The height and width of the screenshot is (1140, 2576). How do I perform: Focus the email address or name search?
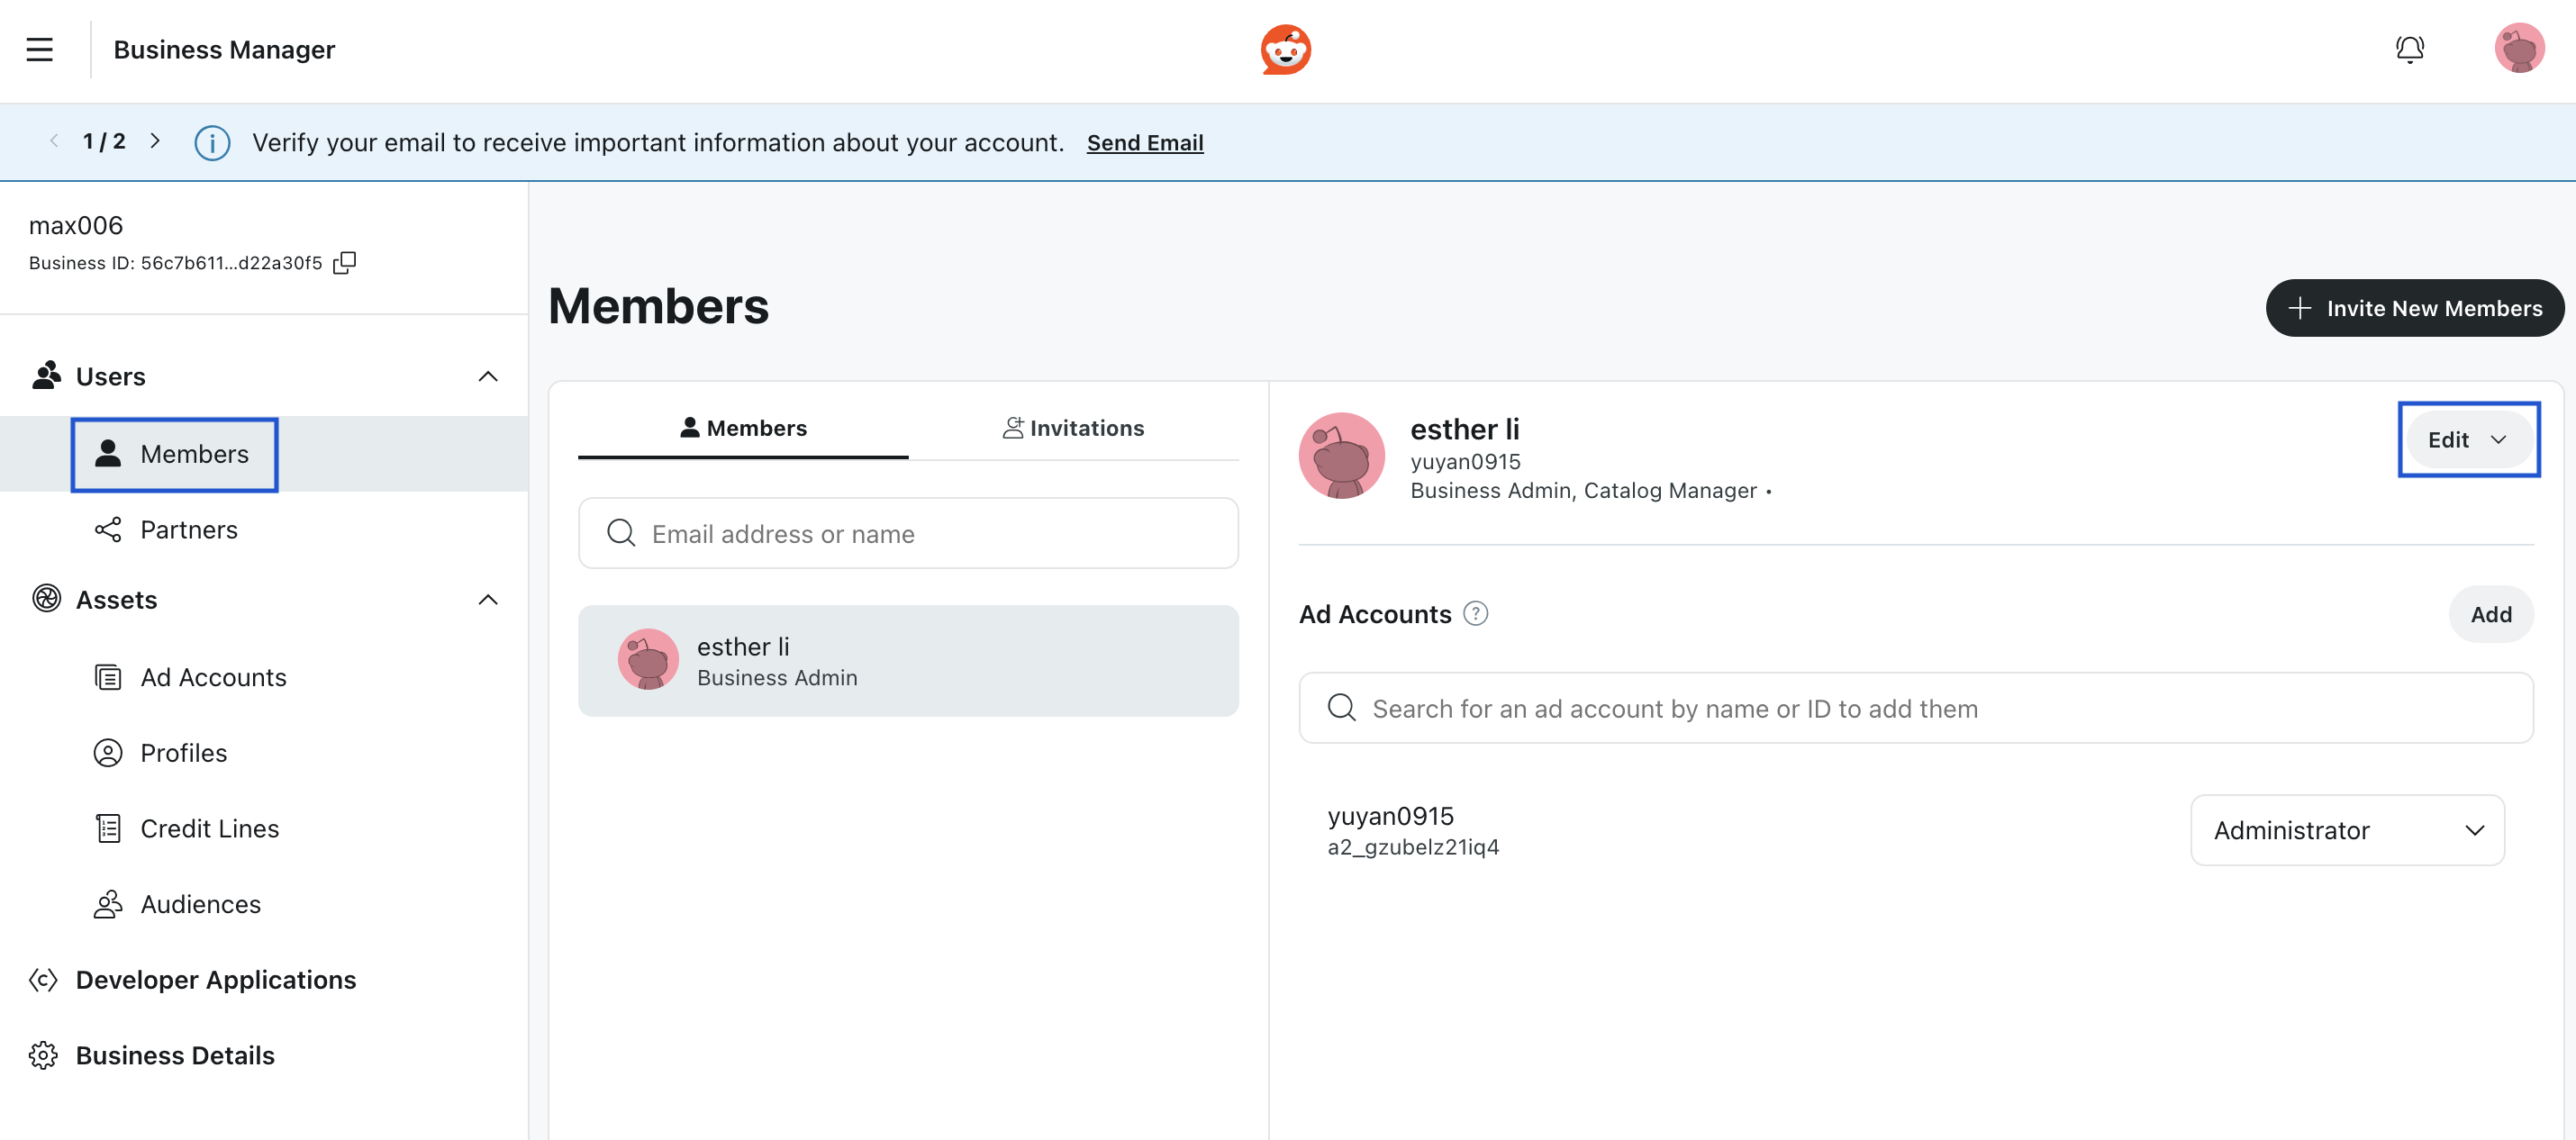[x=908, y=533]
